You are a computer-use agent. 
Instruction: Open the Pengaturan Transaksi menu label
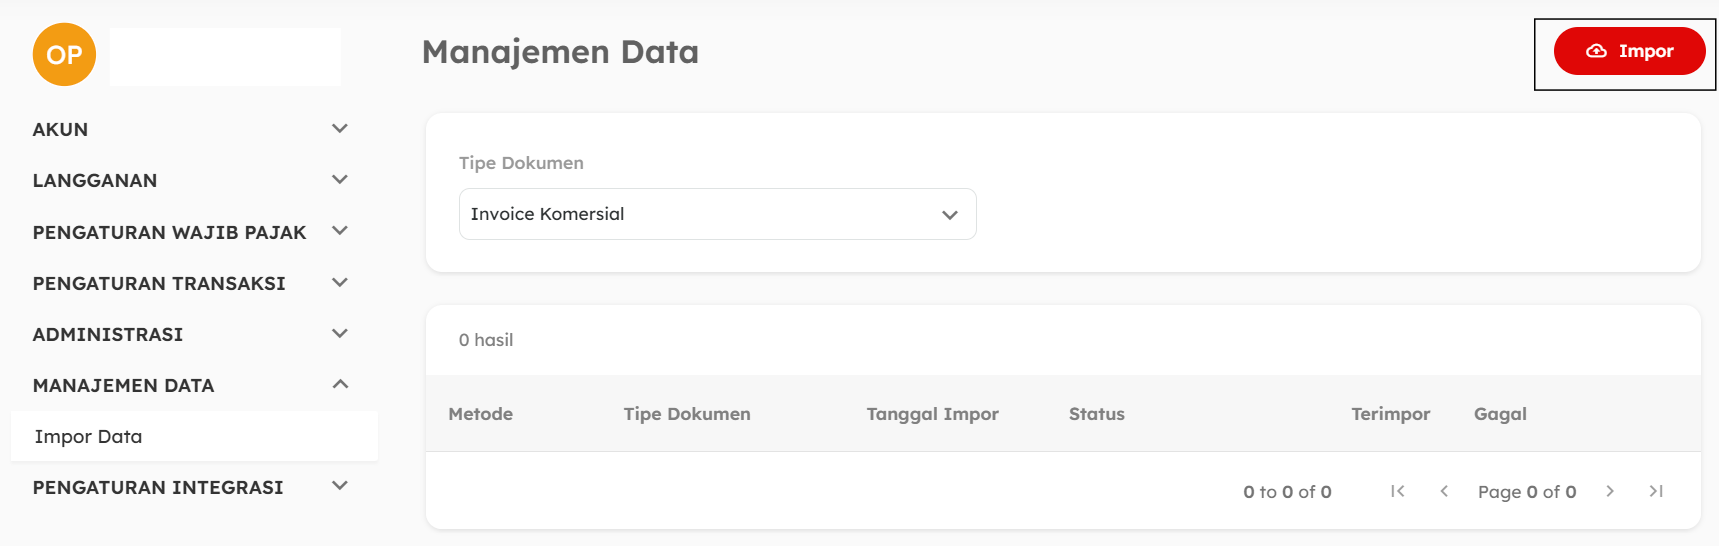click(x=159, y=284)
